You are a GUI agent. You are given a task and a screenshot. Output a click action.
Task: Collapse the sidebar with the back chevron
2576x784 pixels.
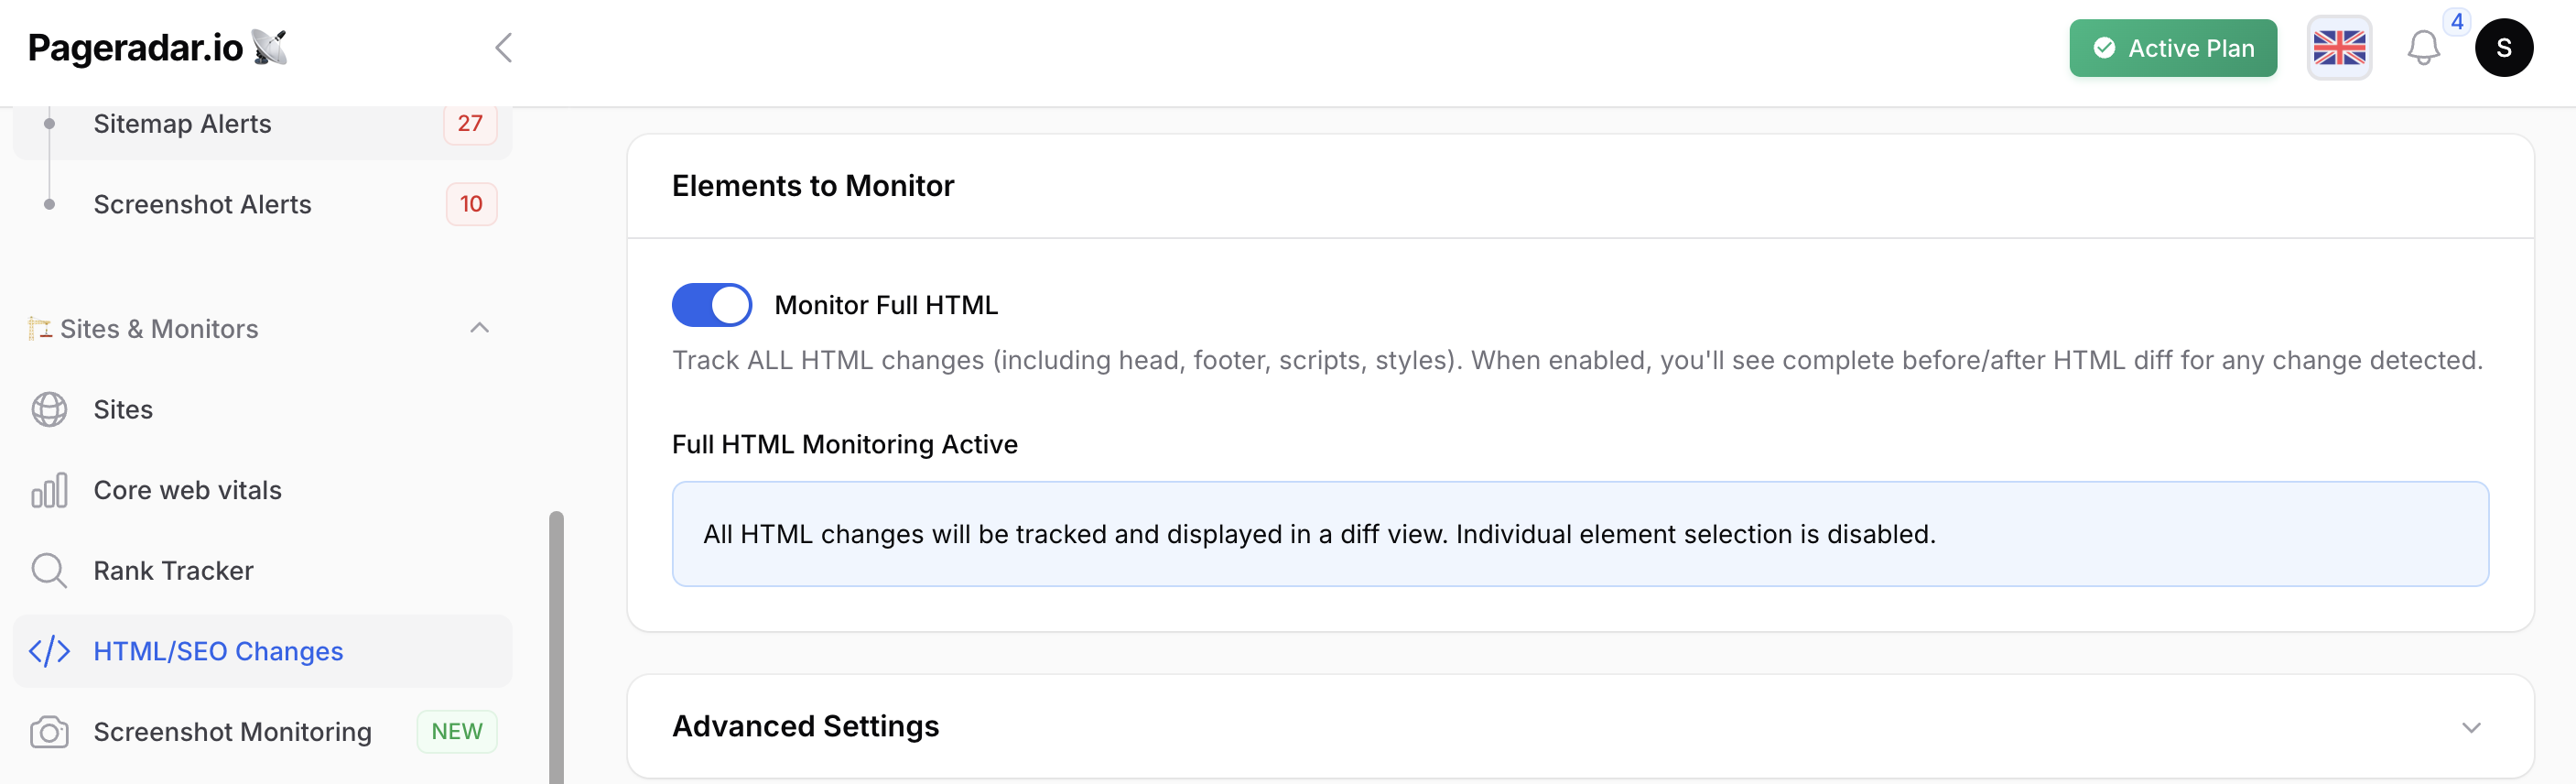(x=504, y=48)
